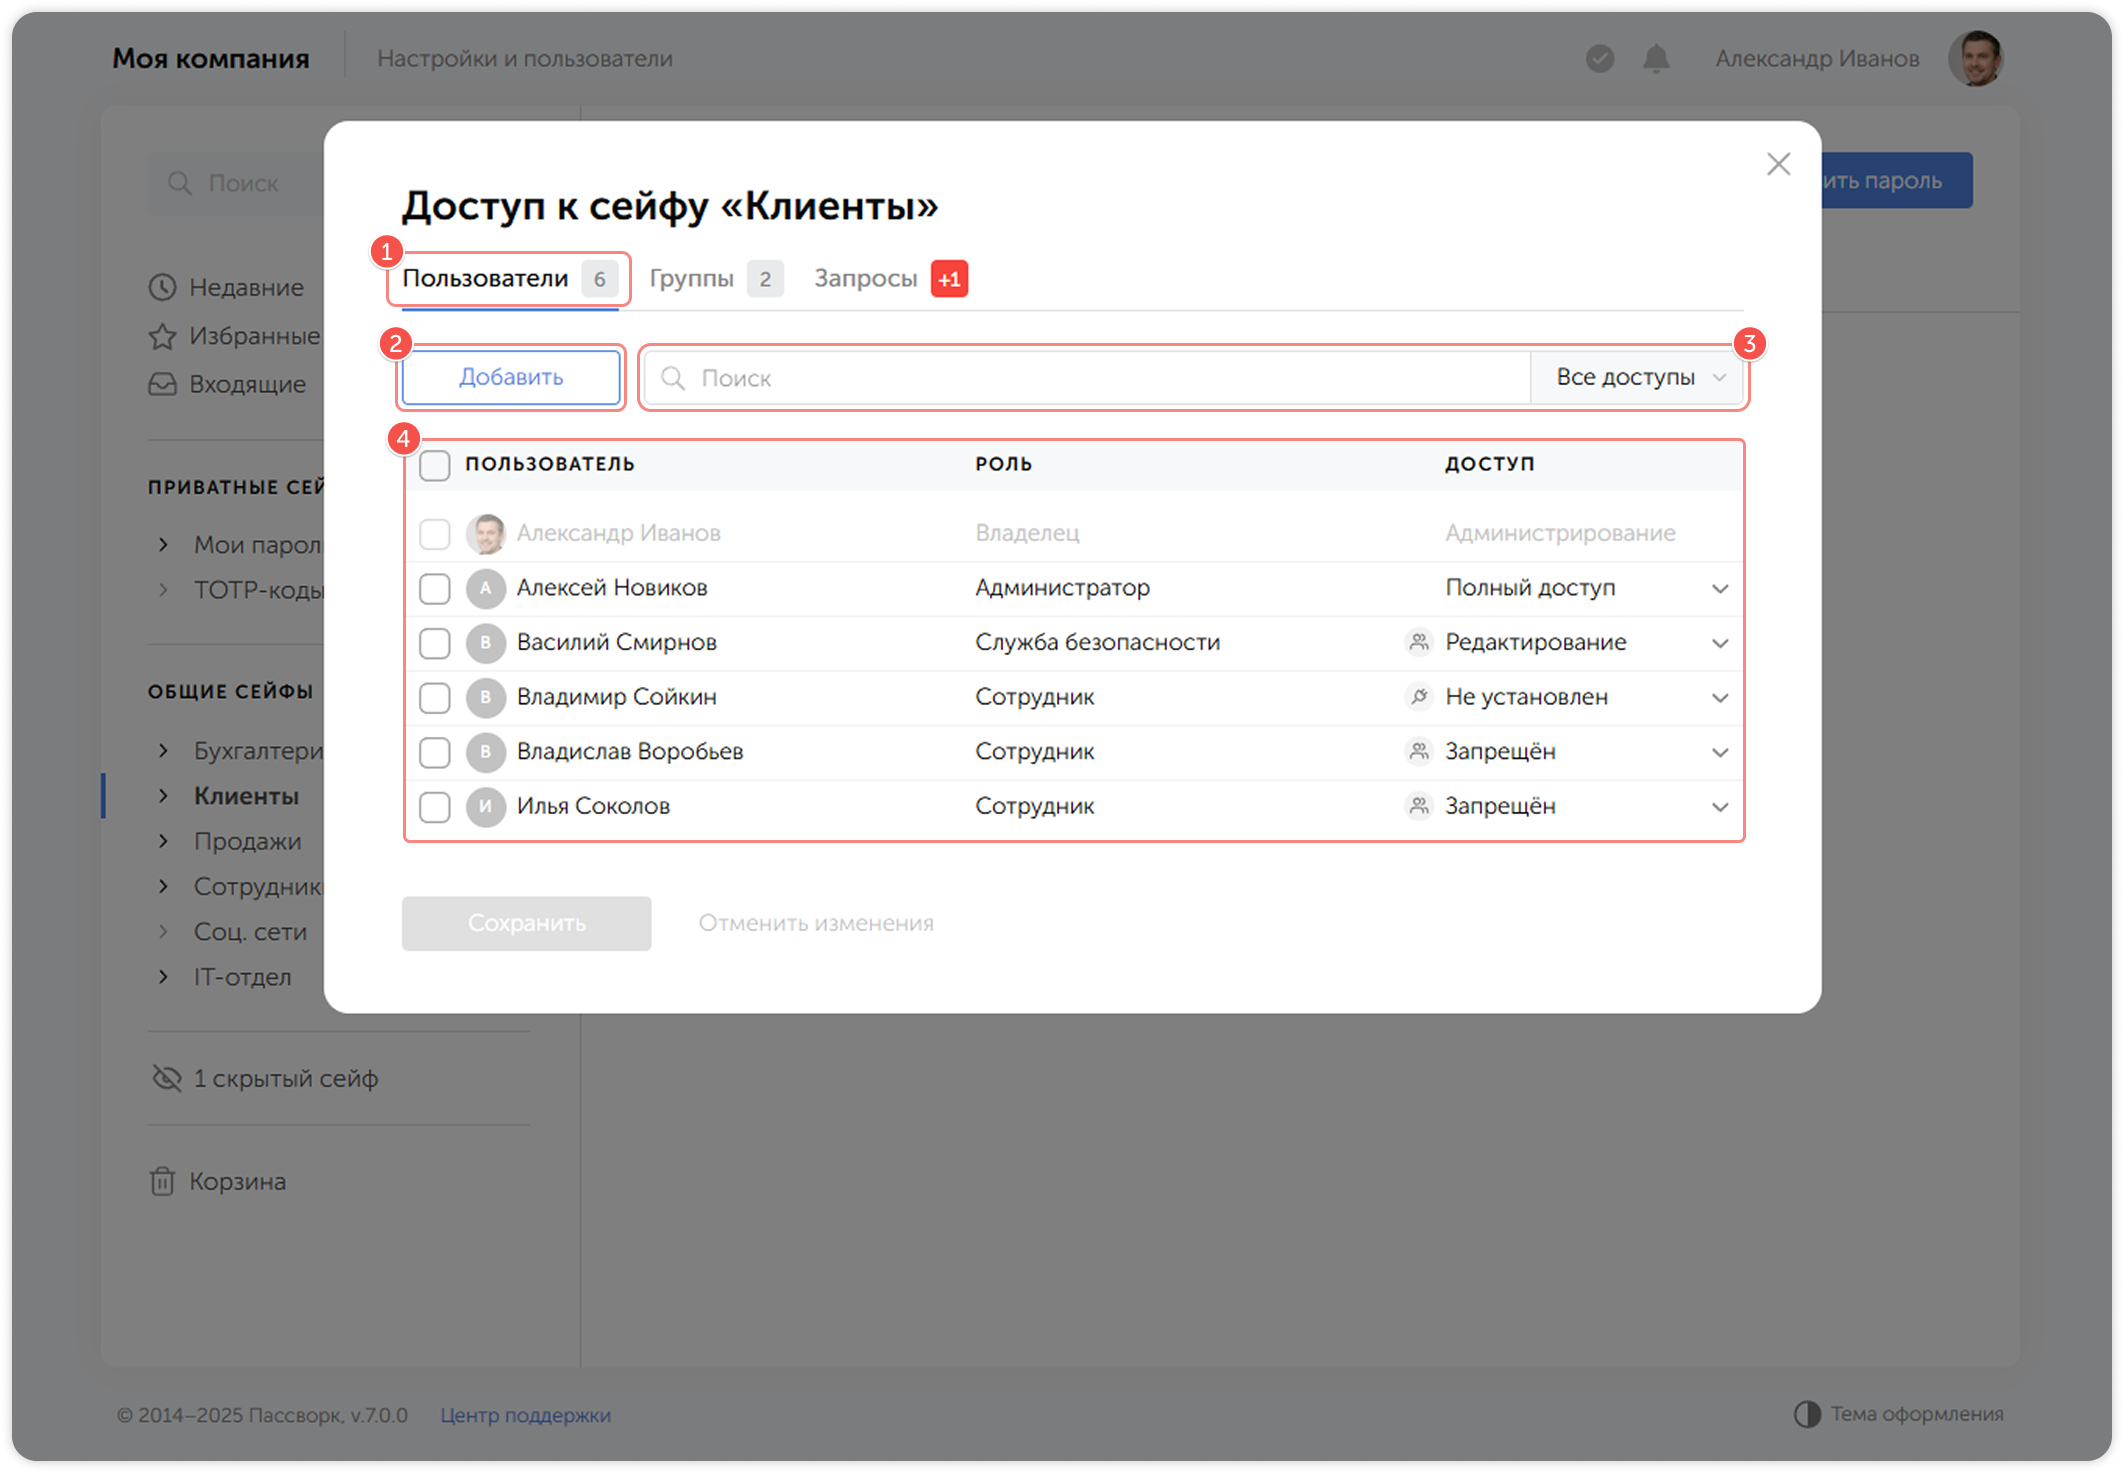This screenshot has width=2124, height=1473.
Task: Open the Все доступы filter dropdown
Action: pos(1638,378)
